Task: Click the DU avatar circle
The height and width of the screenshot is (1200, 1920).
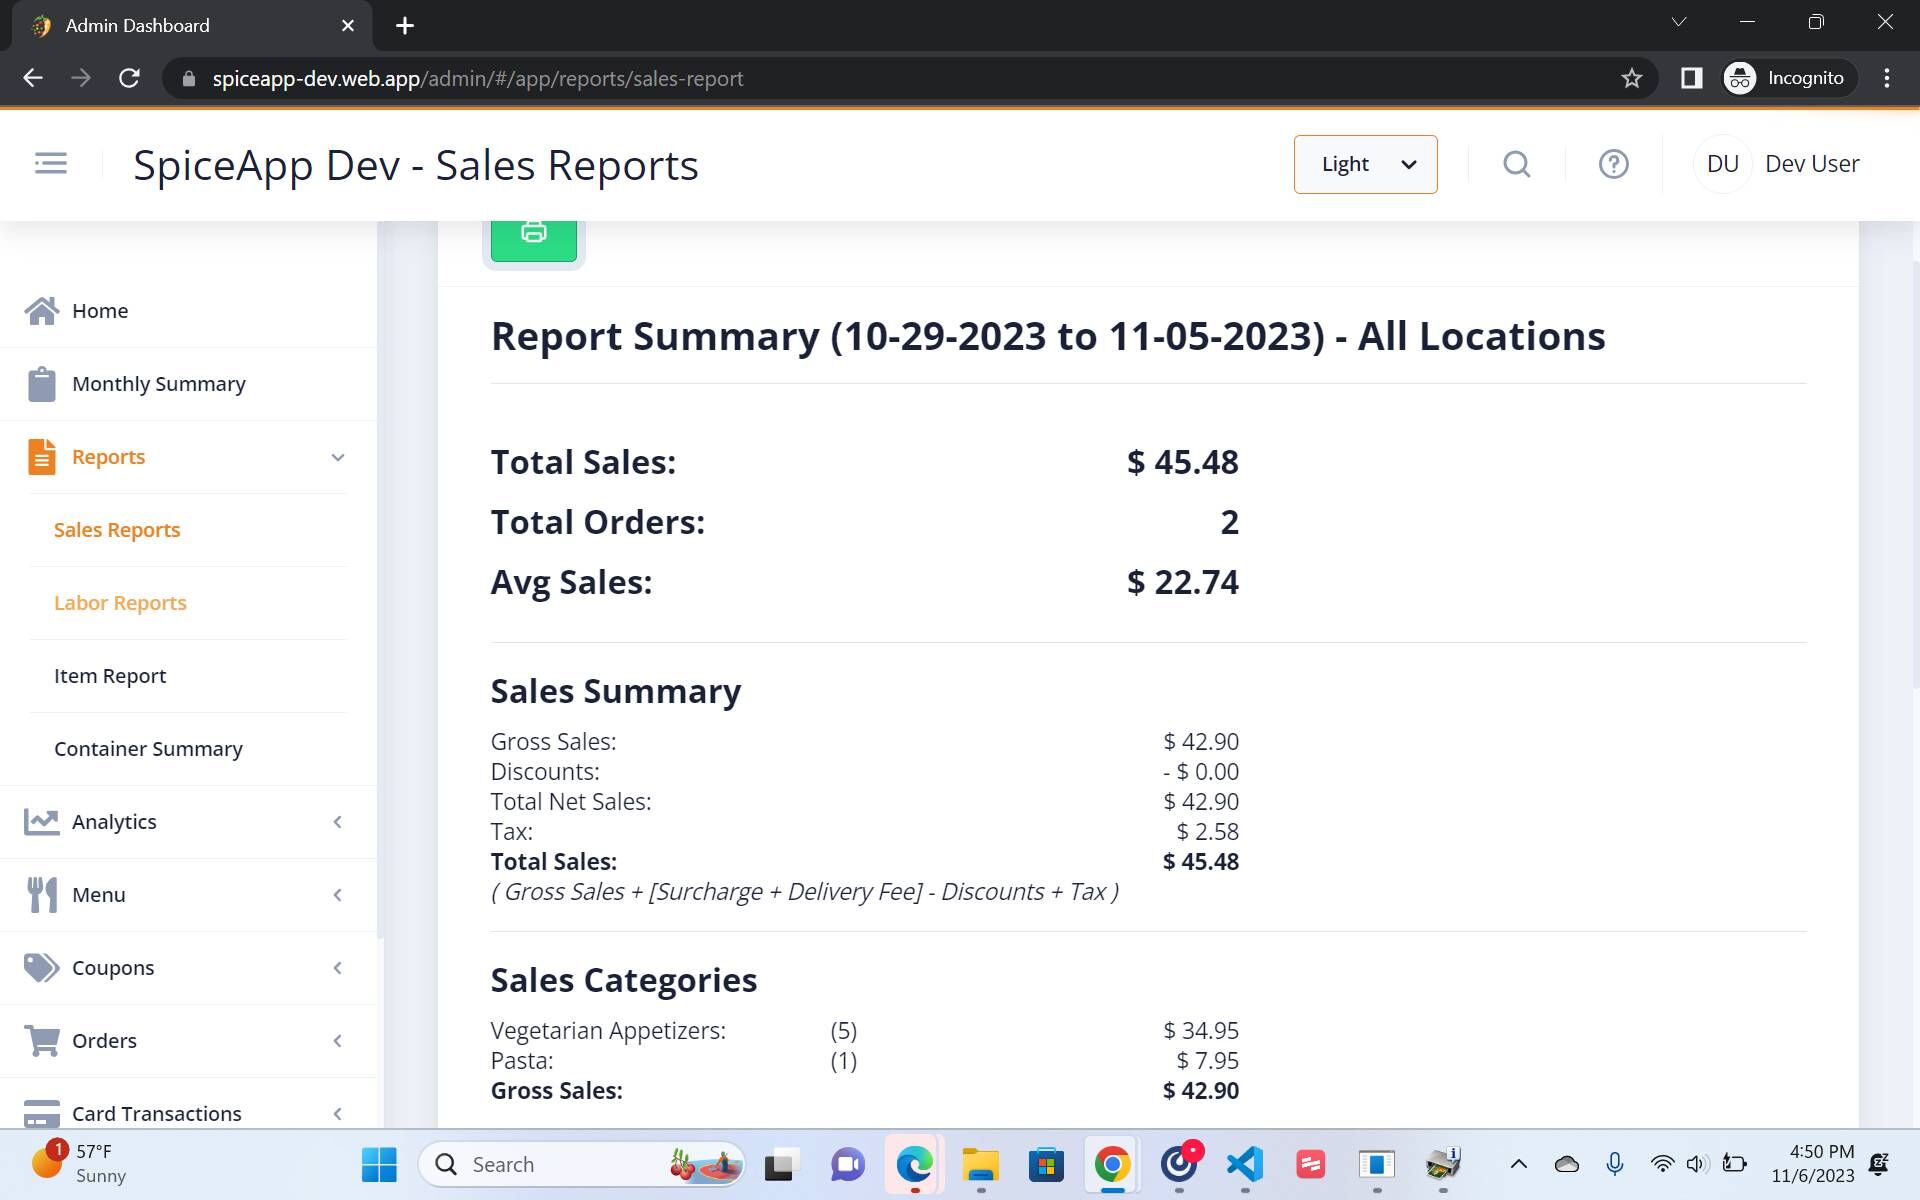Action: point(1722,164)
